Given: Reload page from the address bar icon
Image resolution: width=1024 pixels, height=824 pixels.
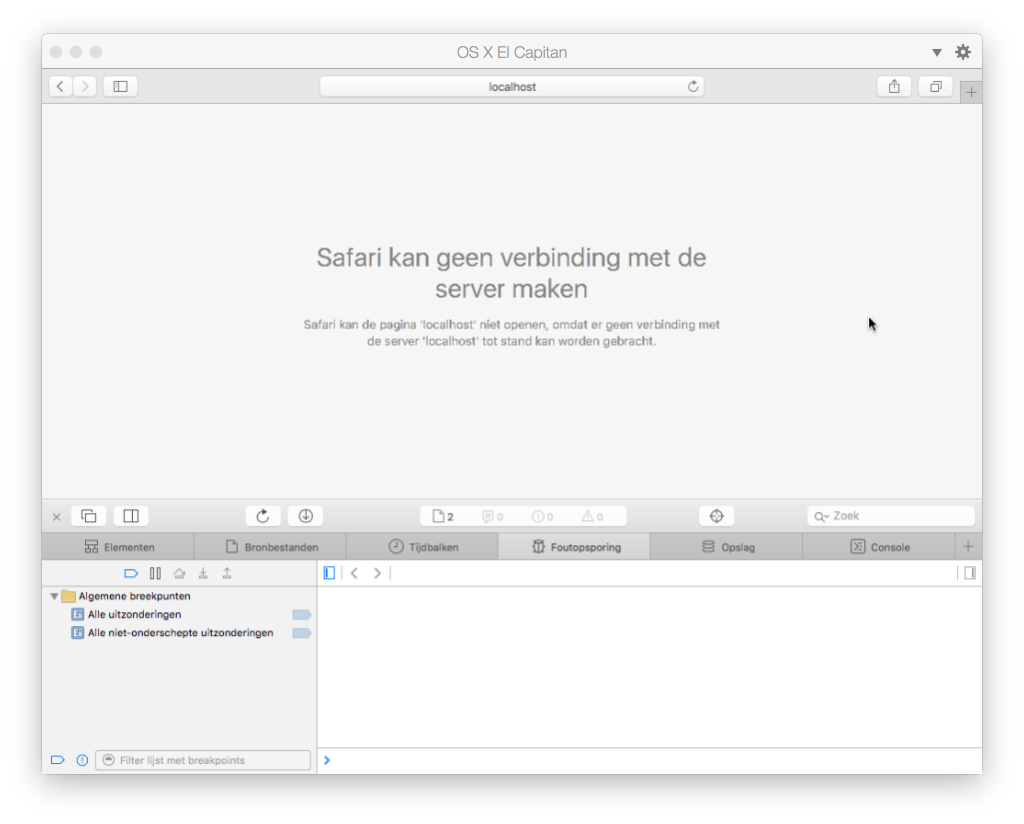Looking at the screenshot, I should point(693,86).
